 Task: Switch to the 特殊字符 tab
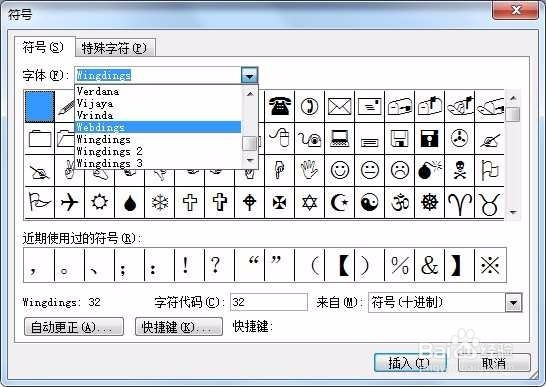click(x=114, y=48)
